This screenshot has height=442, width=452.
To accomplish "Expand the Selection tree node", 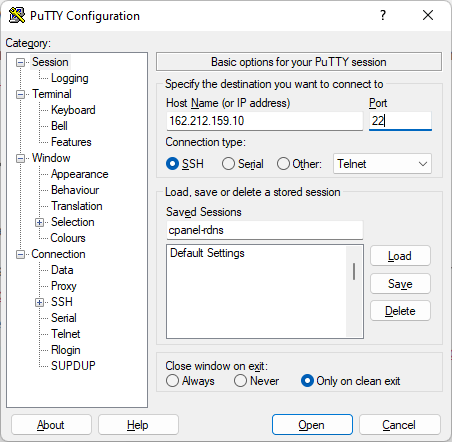I will tap(39, 222).
